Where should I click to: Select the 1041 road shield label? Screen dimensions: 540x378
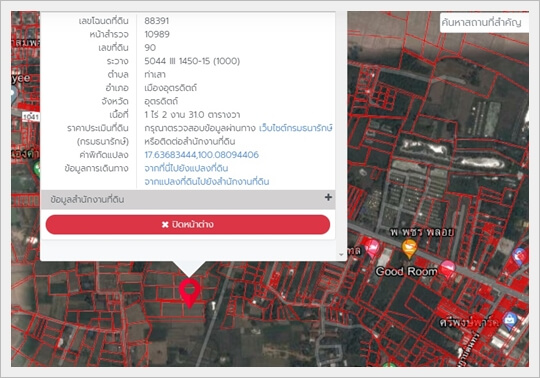(31, 117)
